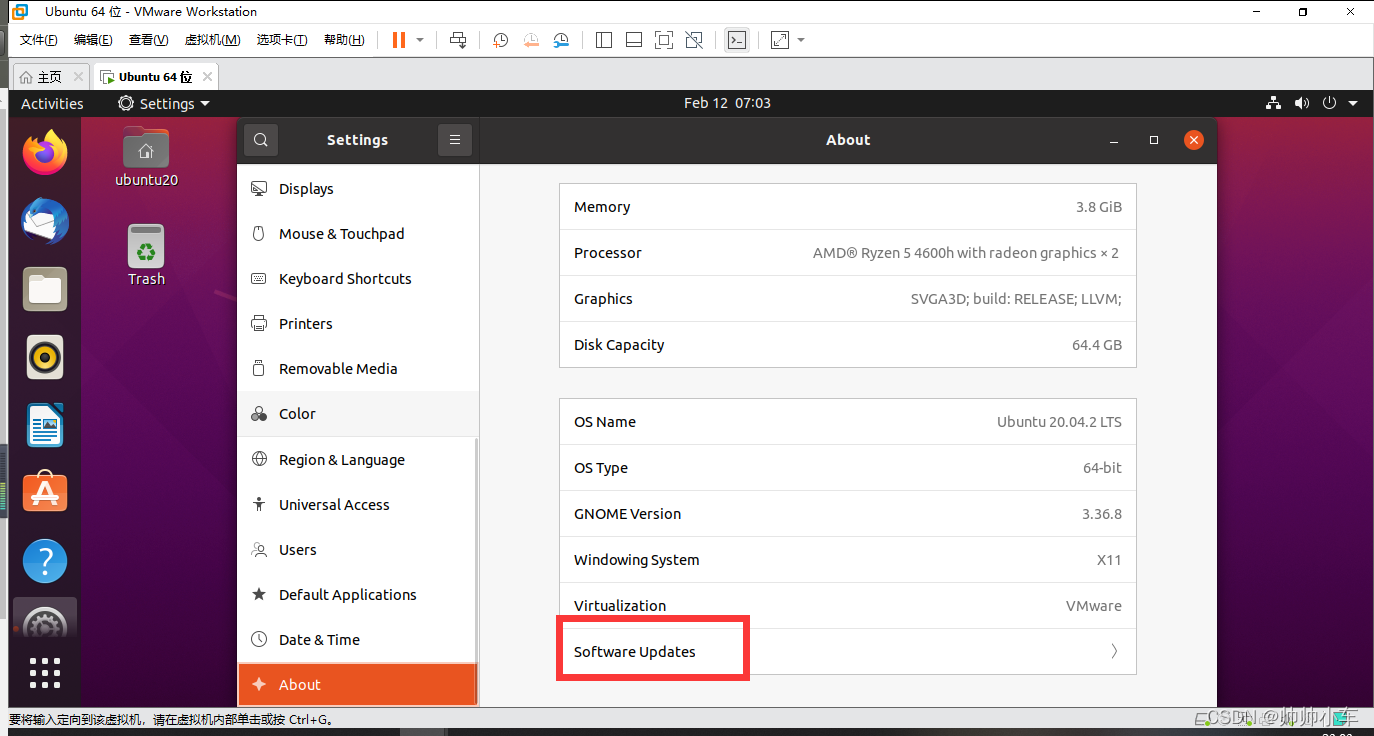Click the send Ctrl+Alt+Del toolbar icon
The image size is (1374, 736).
(458, 40)
